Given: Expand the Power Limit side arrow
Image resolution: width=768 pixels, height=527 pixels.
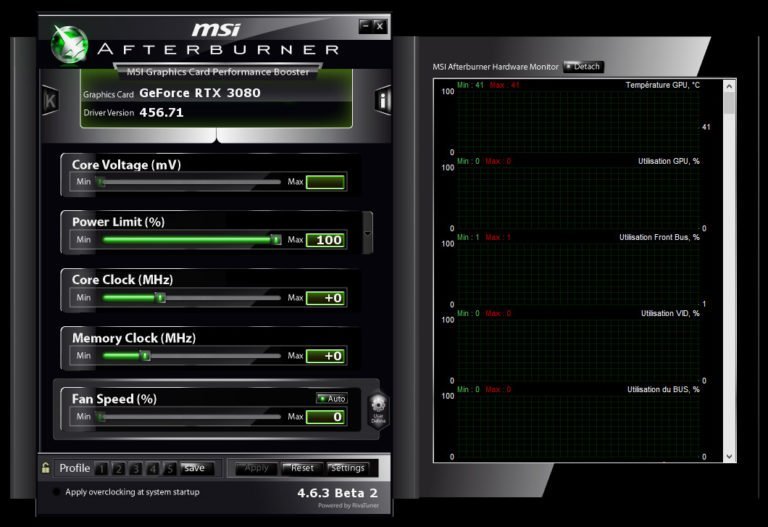Looking at the screenshot, I should tap(367, 233).
